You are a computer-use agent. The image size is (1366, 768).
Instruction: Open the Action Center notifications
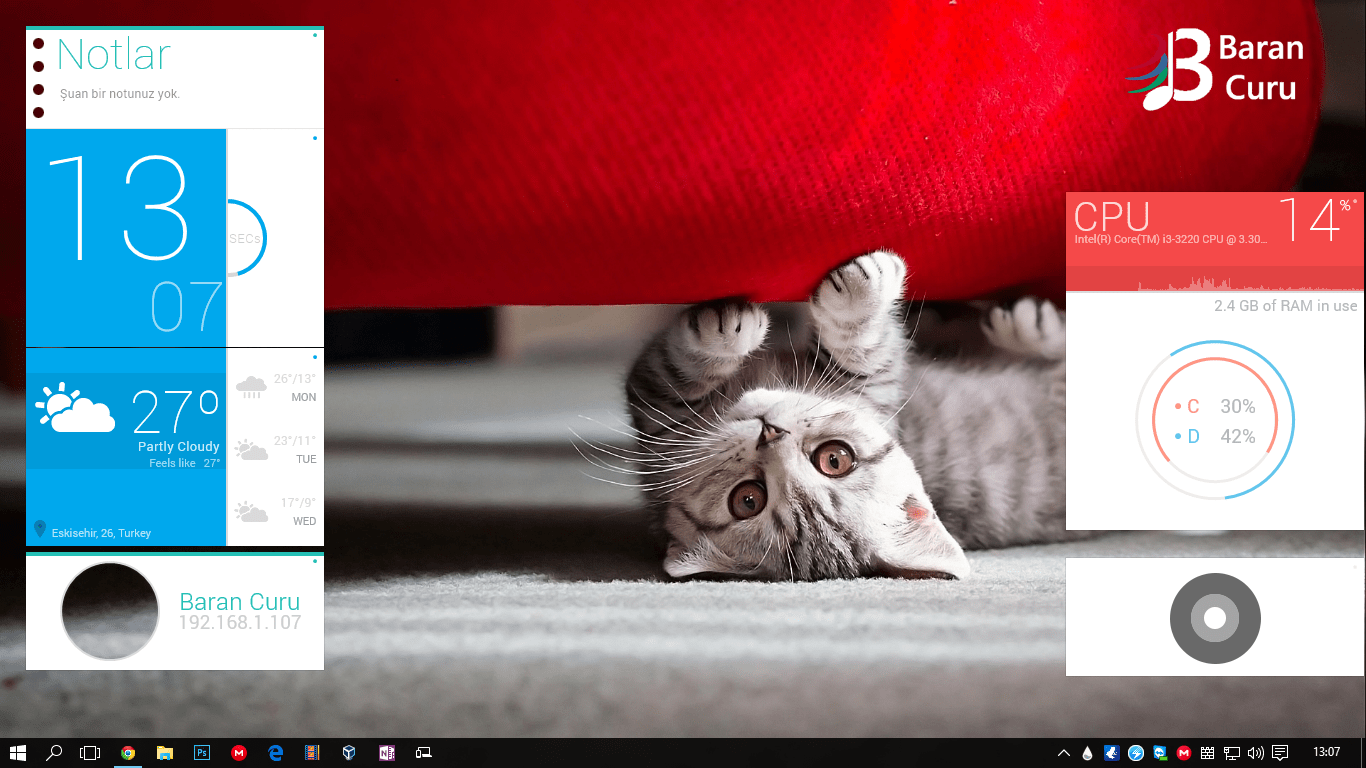pos(1280,752)
